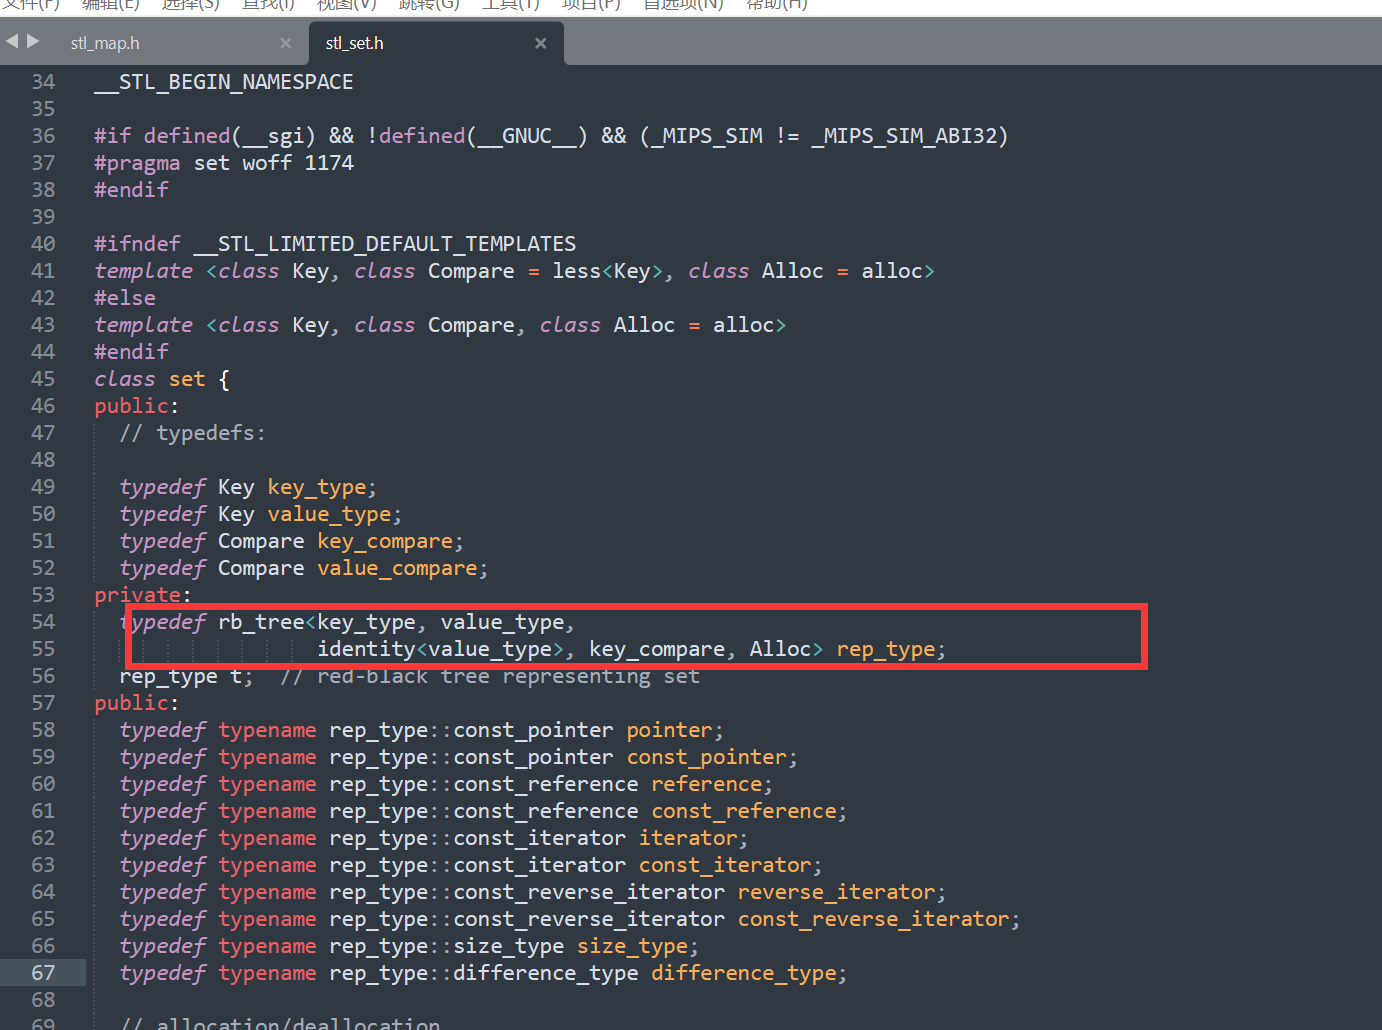Click key_type on line 49

click(x=317, y=487)
